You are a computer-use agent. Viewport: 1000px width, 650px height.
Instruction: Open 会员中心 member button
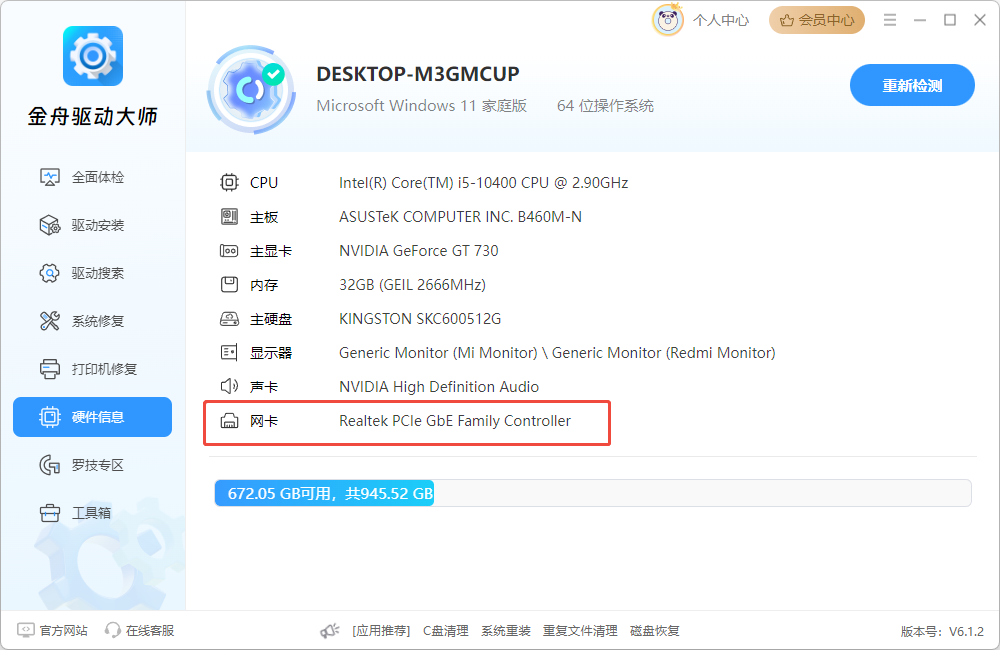tap(816, 20)
